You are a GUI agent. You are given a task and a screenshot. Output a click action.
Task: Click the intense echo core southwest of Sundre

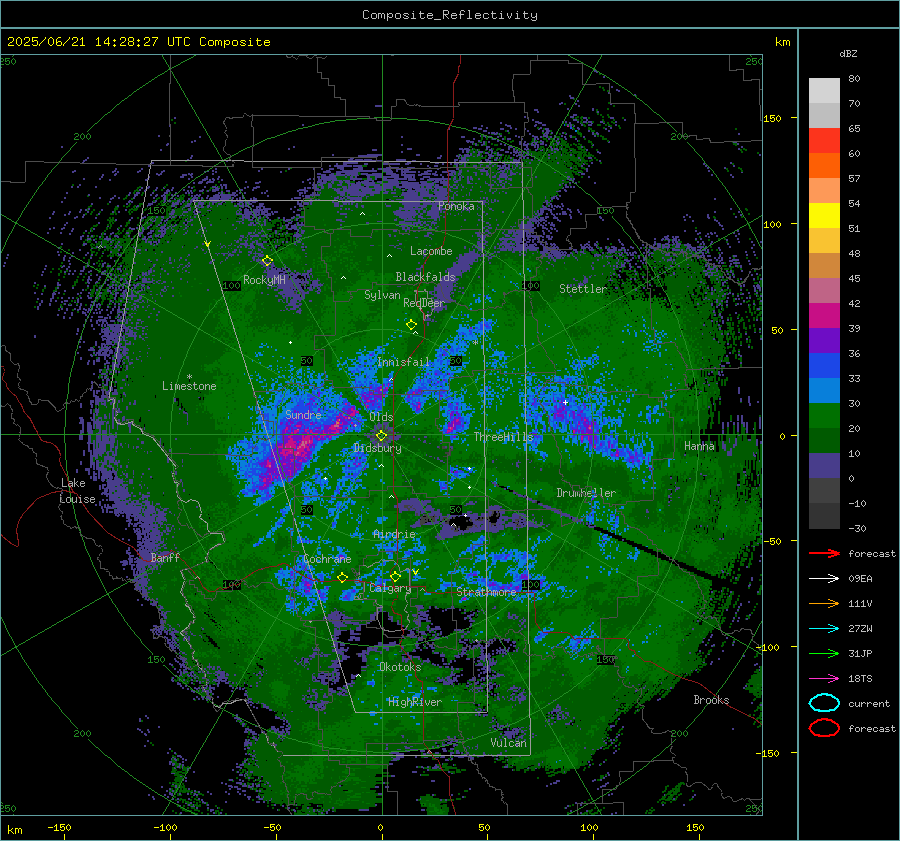tap(298, 447)
